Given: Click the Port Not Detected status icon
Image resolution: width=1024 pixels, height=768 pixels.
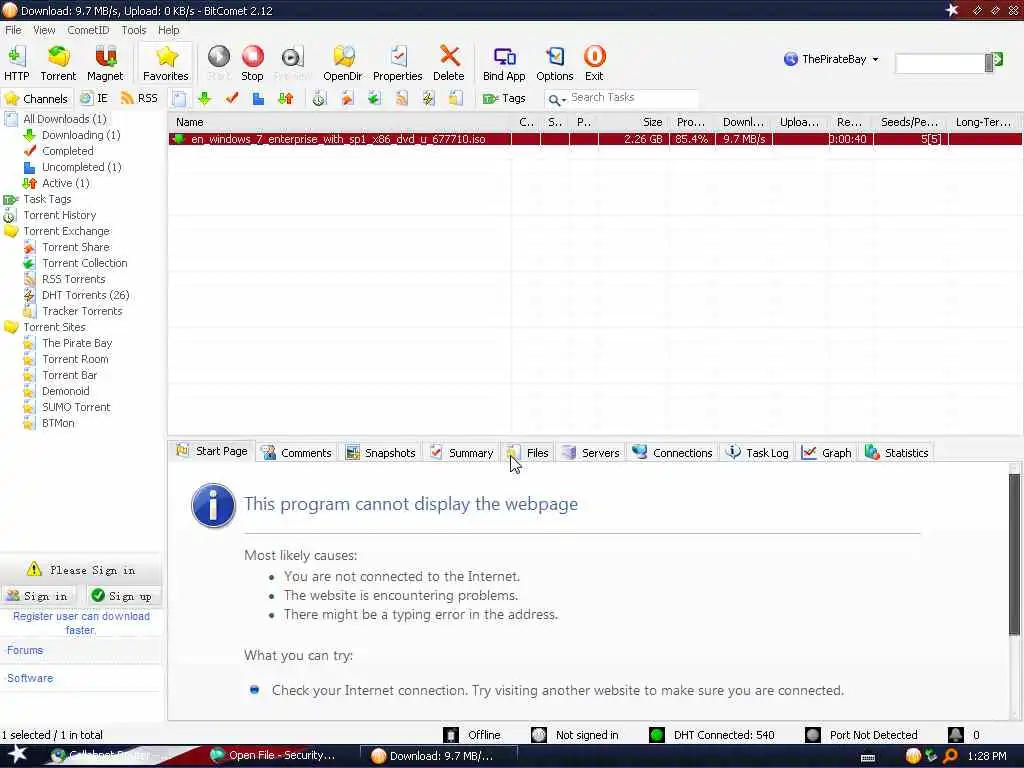Looking at the screenshot, I should pyautogui.click(x=812, y=735).
